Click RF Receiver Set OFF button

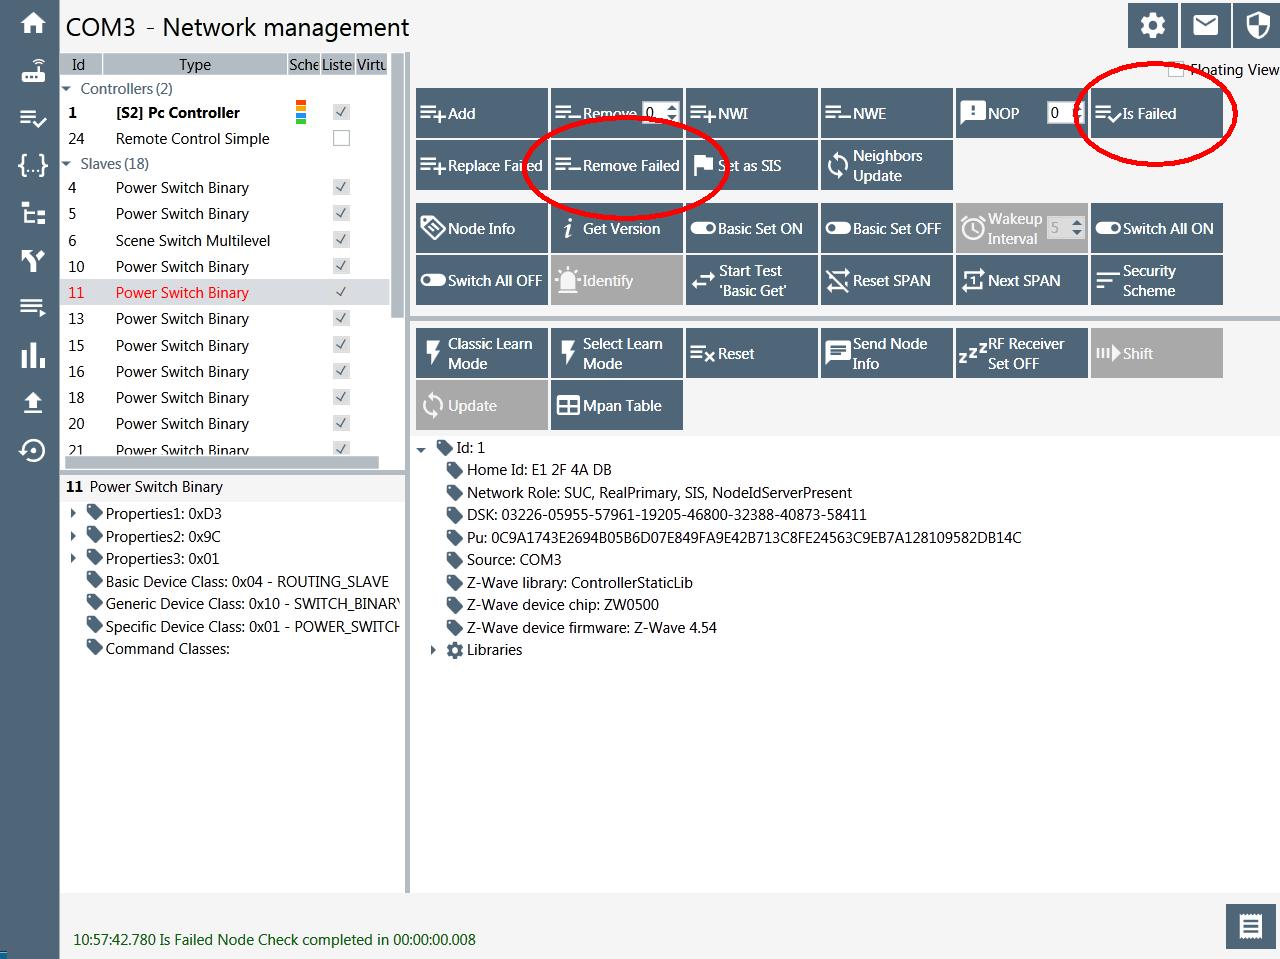tap(1022, 353)
